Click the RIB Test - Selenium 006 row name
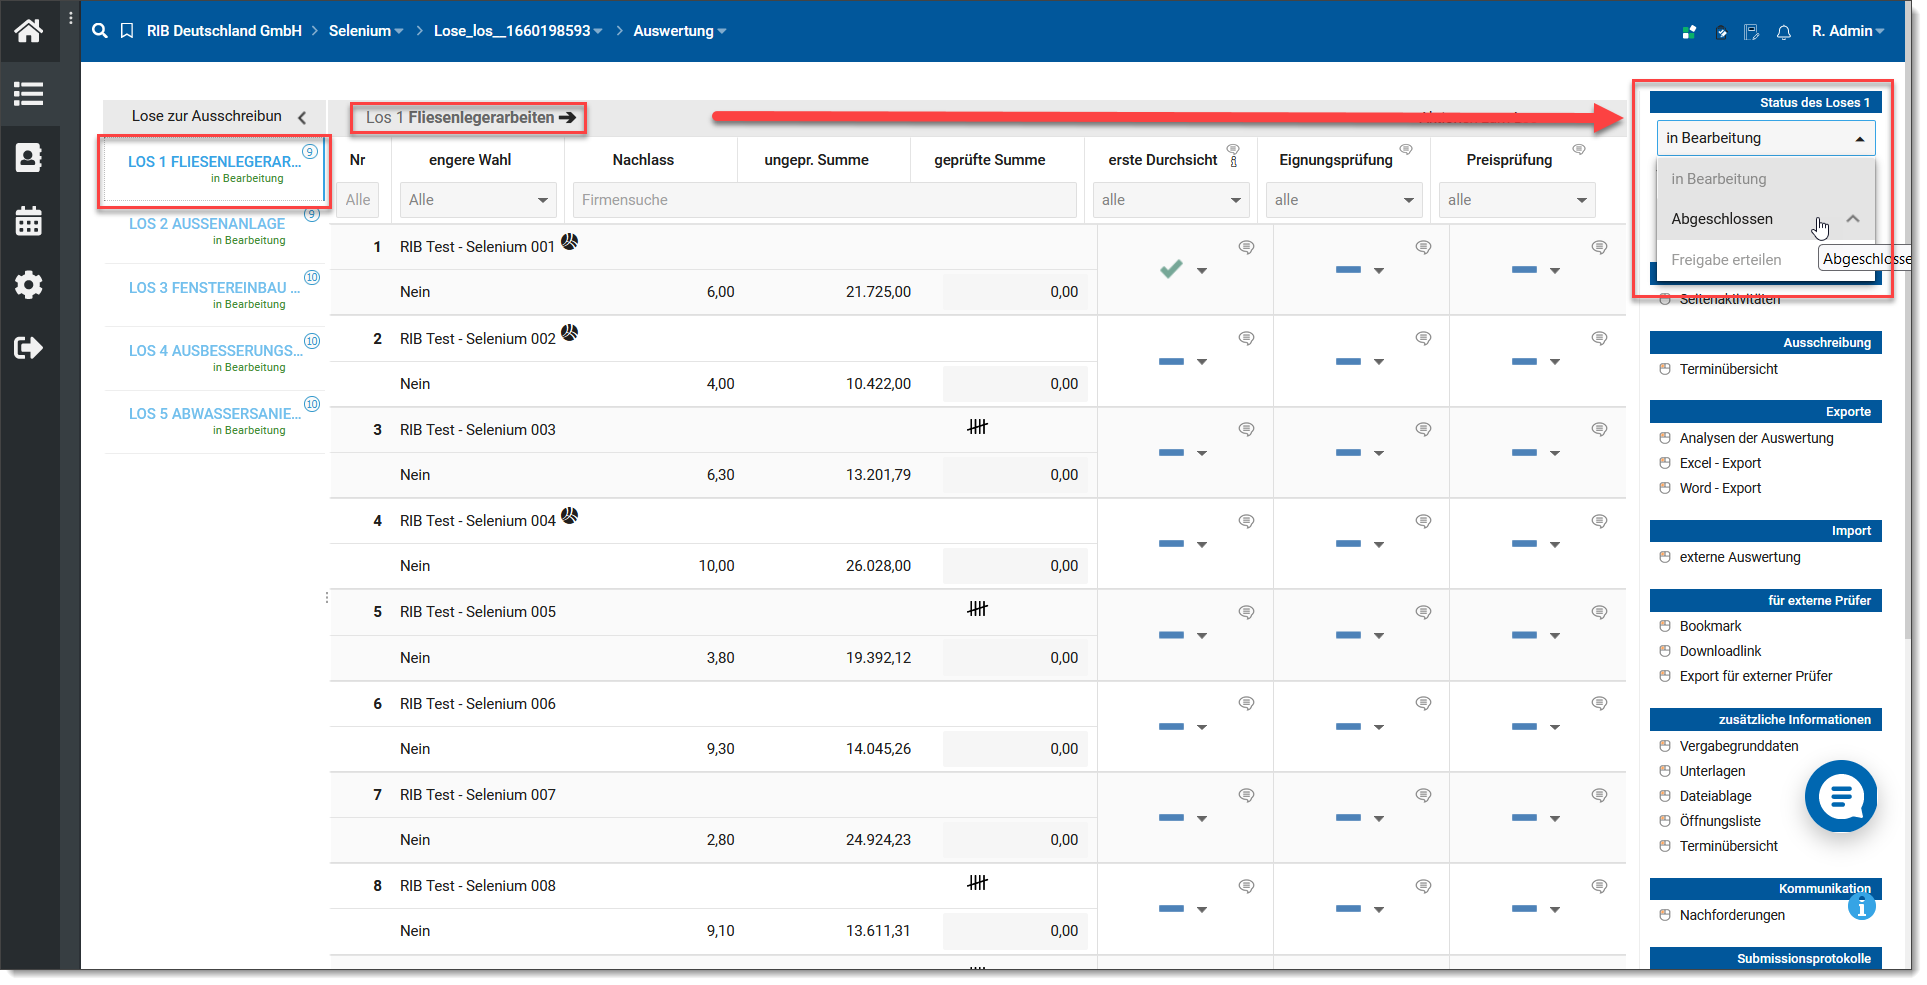 [x=477, y=704]
